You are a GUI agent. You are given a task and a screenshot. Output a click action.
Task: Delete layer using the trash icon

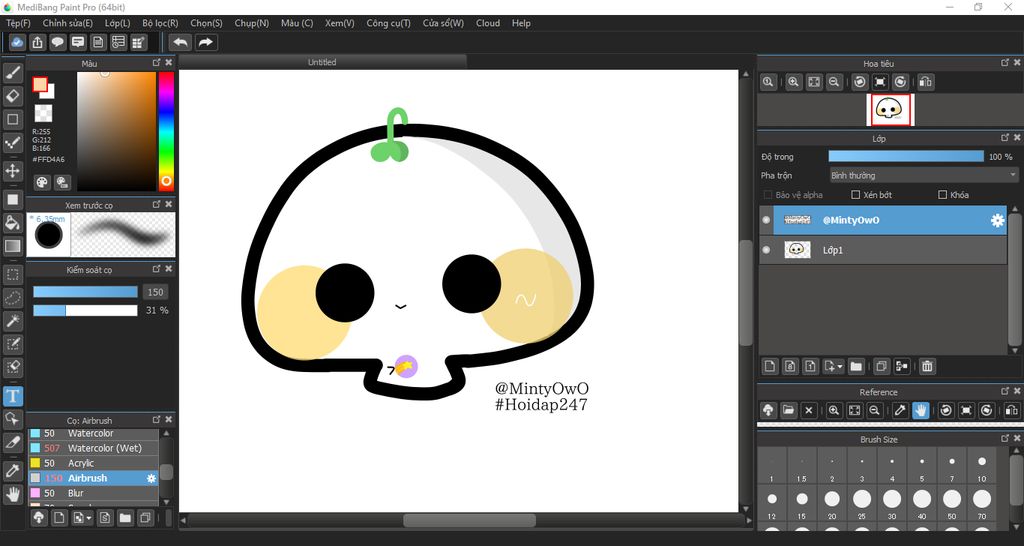(x=927, y=367)
